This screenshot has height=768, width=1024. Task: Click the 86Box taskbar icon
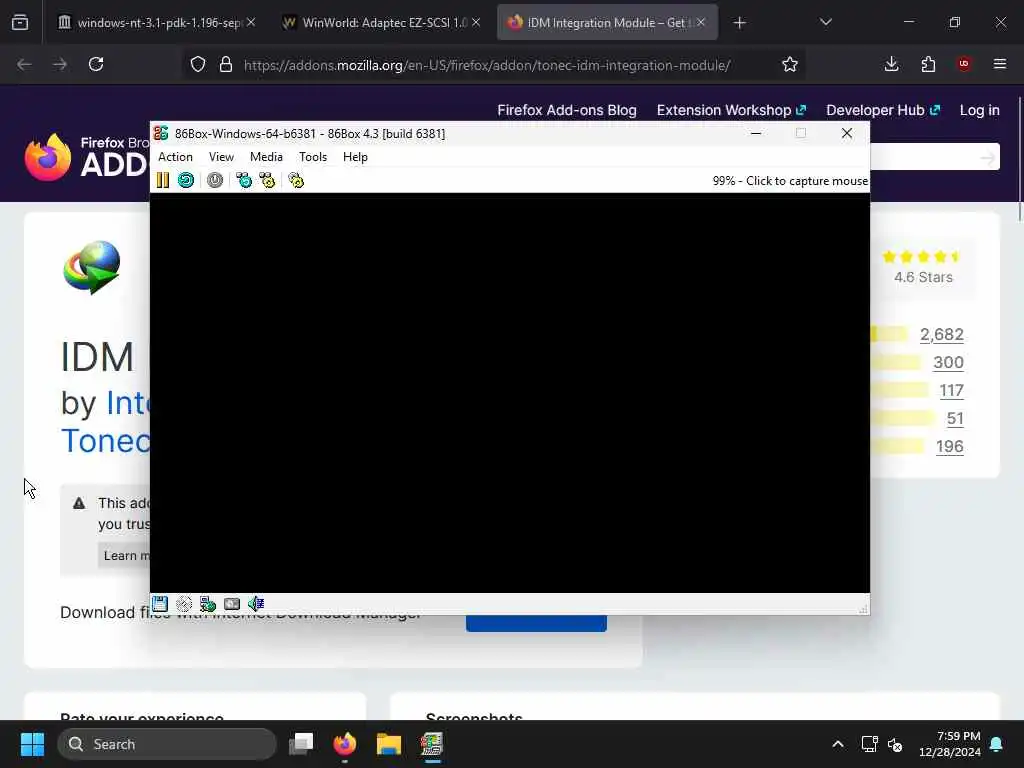point(432,744)
